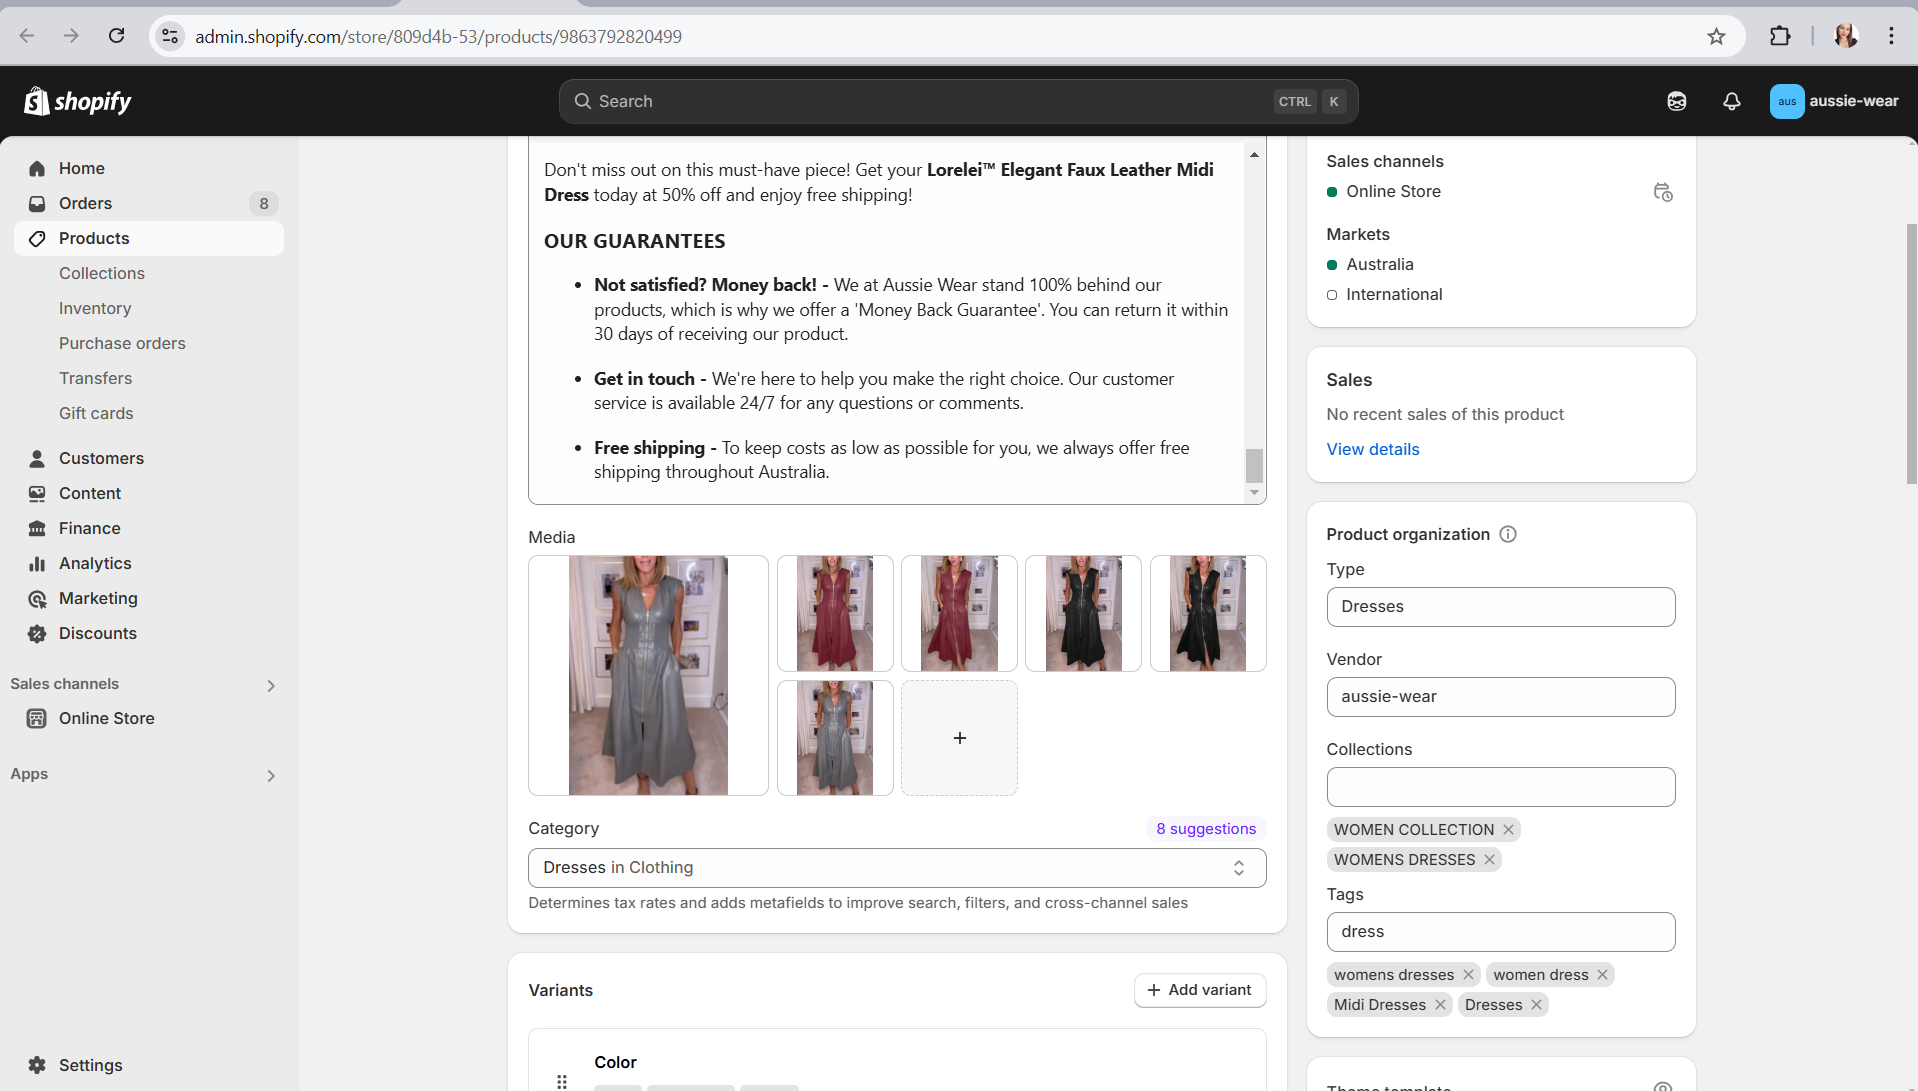Click the Product organization info icon

point(1508,534)
